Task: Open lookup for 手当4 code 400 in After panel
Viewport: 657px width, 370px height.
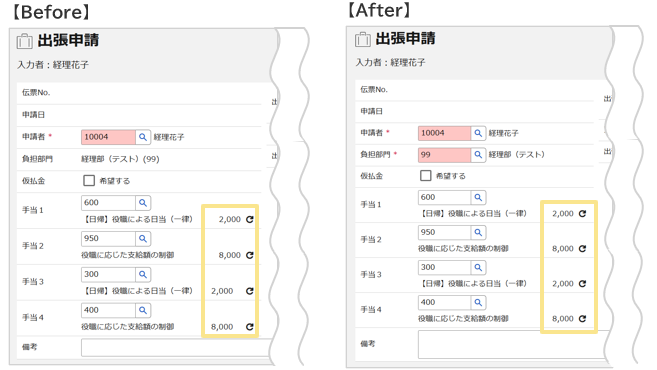Action: tap(478, 302)
